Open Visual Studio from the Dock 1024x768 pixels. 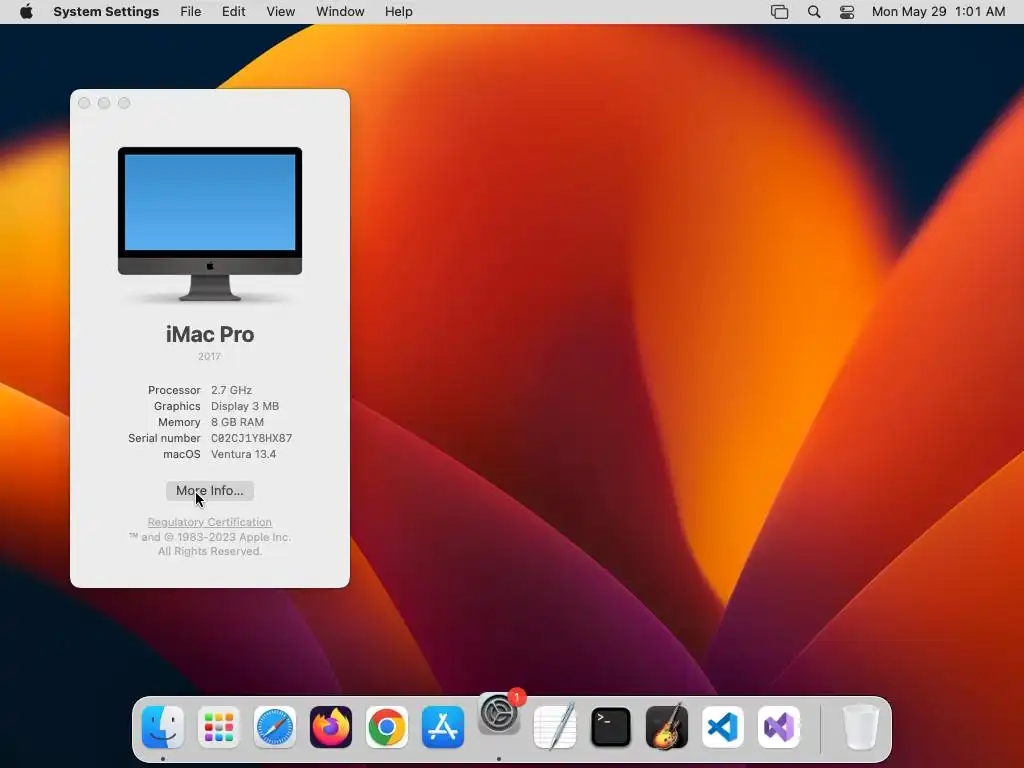coord(779,727)
